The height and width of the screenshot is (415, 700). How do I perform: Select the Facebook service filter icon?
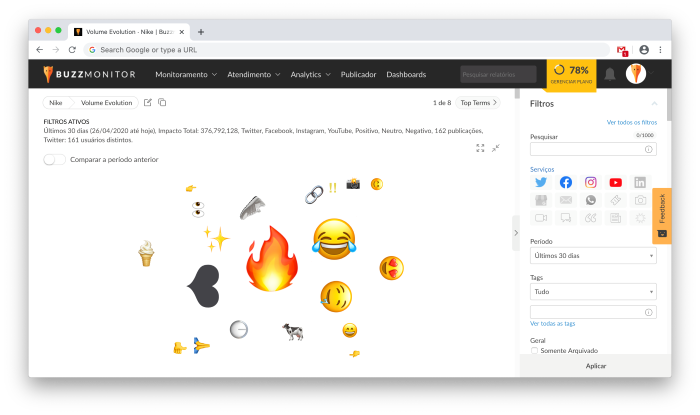pyautogui.click(x=566, y=182)
